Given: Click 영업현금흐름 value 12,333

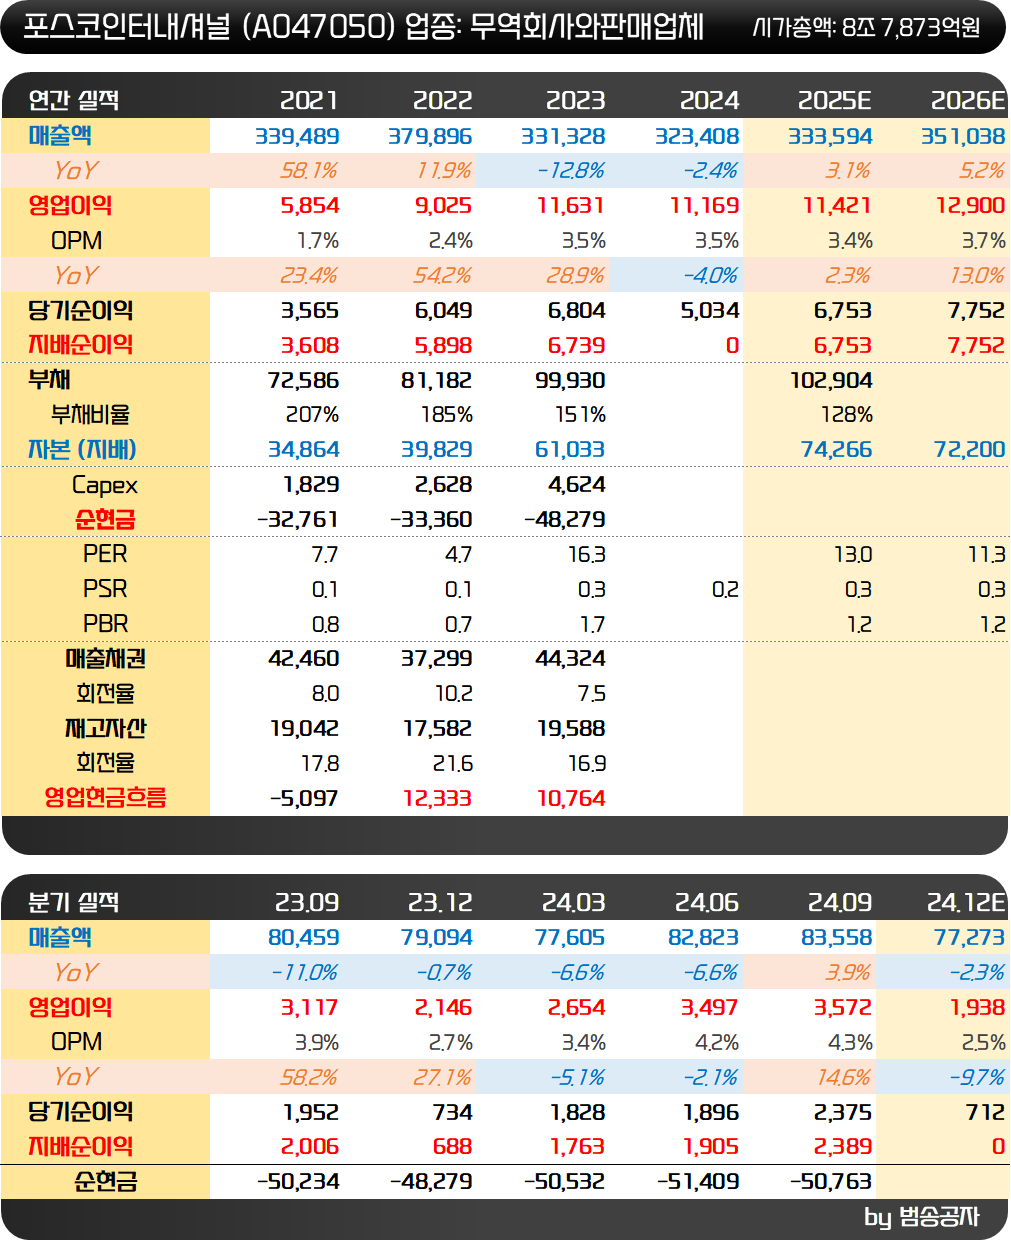Looking at the screenshot, I should (x=437, y=799).
